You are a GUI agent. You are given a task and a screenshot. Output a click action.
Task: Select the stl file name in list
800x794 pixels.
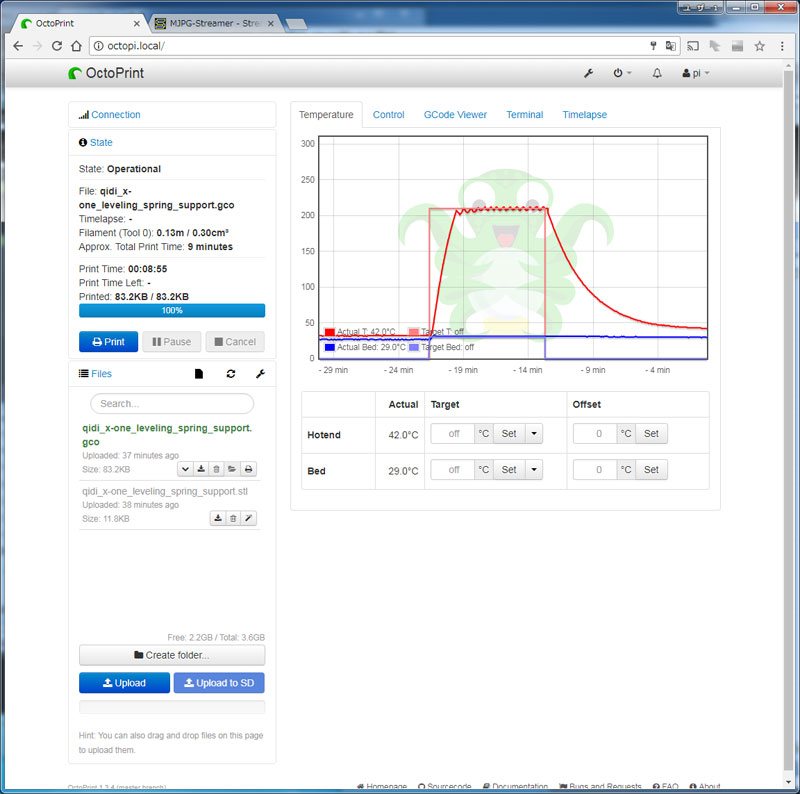pos(165,491)
